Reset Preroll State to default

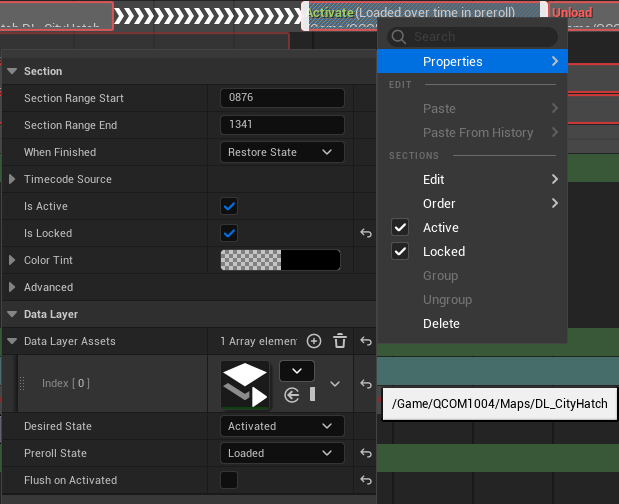point(366,453)
